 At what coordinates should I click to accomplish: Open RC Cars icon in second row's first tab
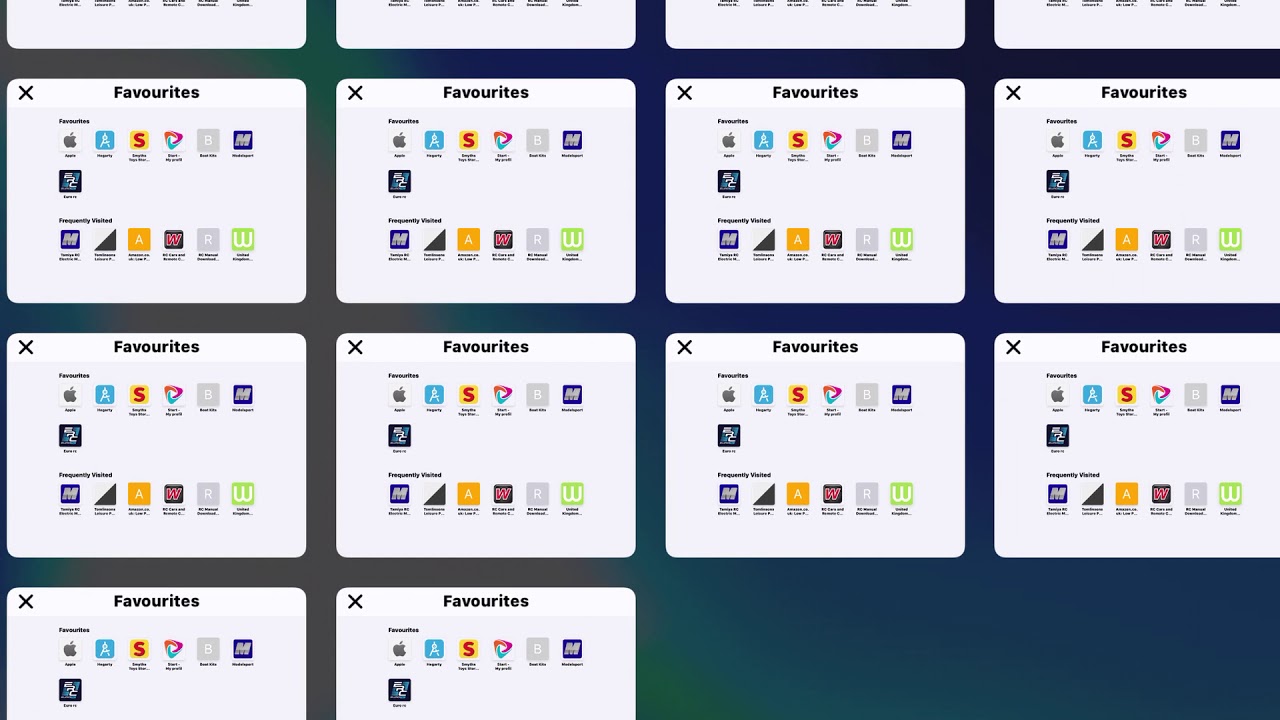click(174, 239)
